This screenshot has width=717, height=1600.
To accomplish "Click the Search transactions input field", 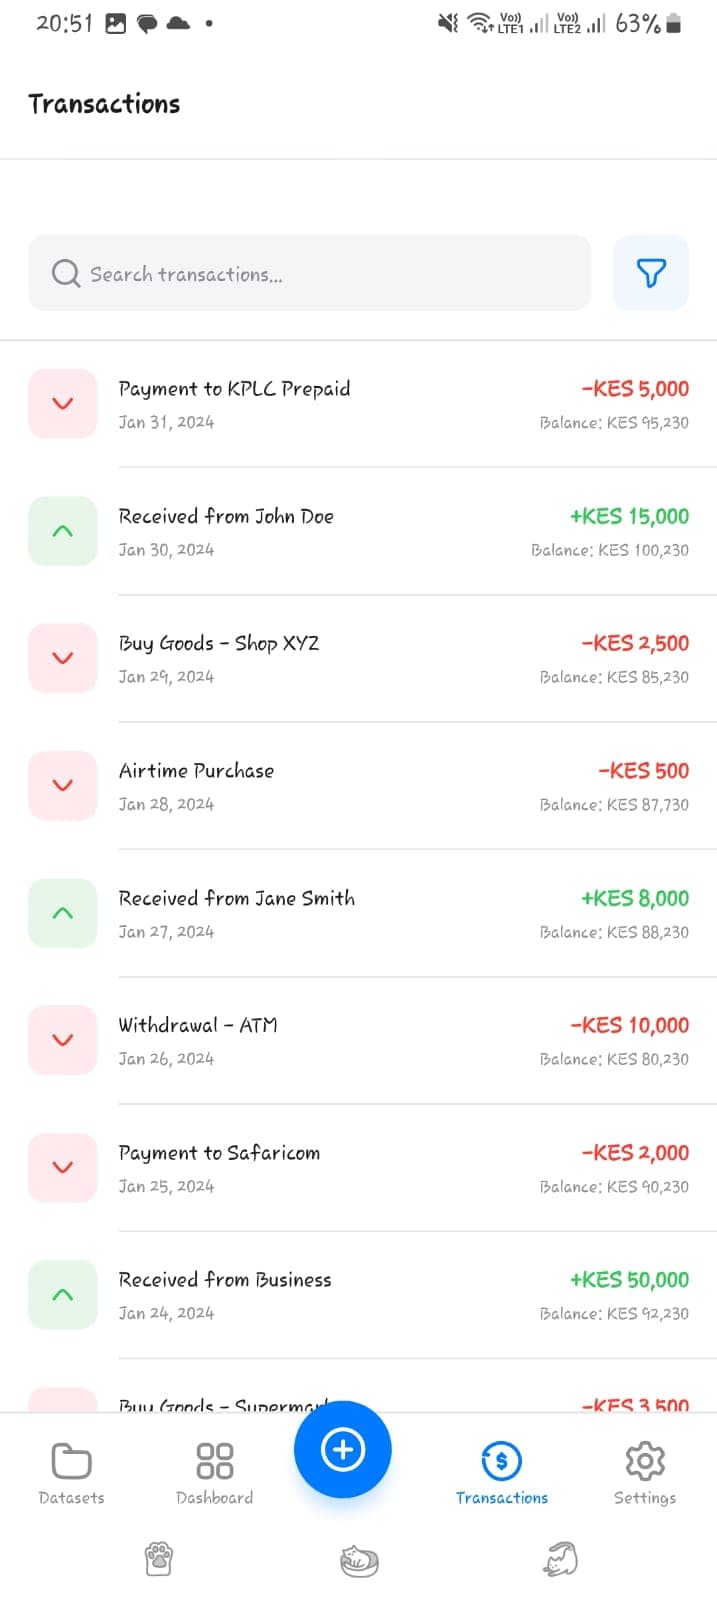I will click(x=310, y=272).
